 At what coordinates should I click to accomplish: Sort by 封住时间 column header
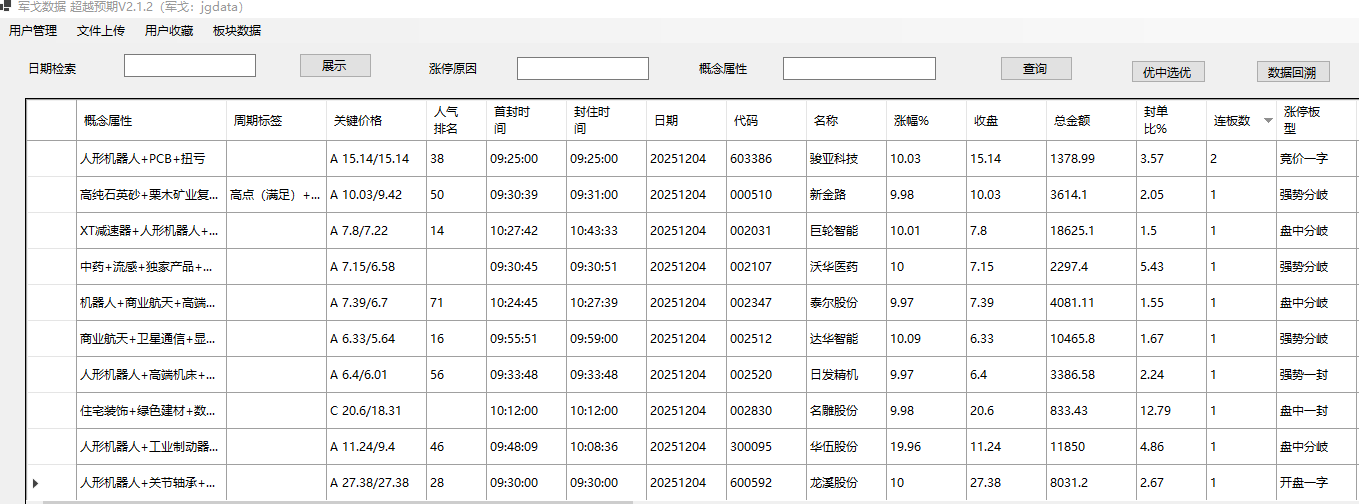[x=607, y=120]
